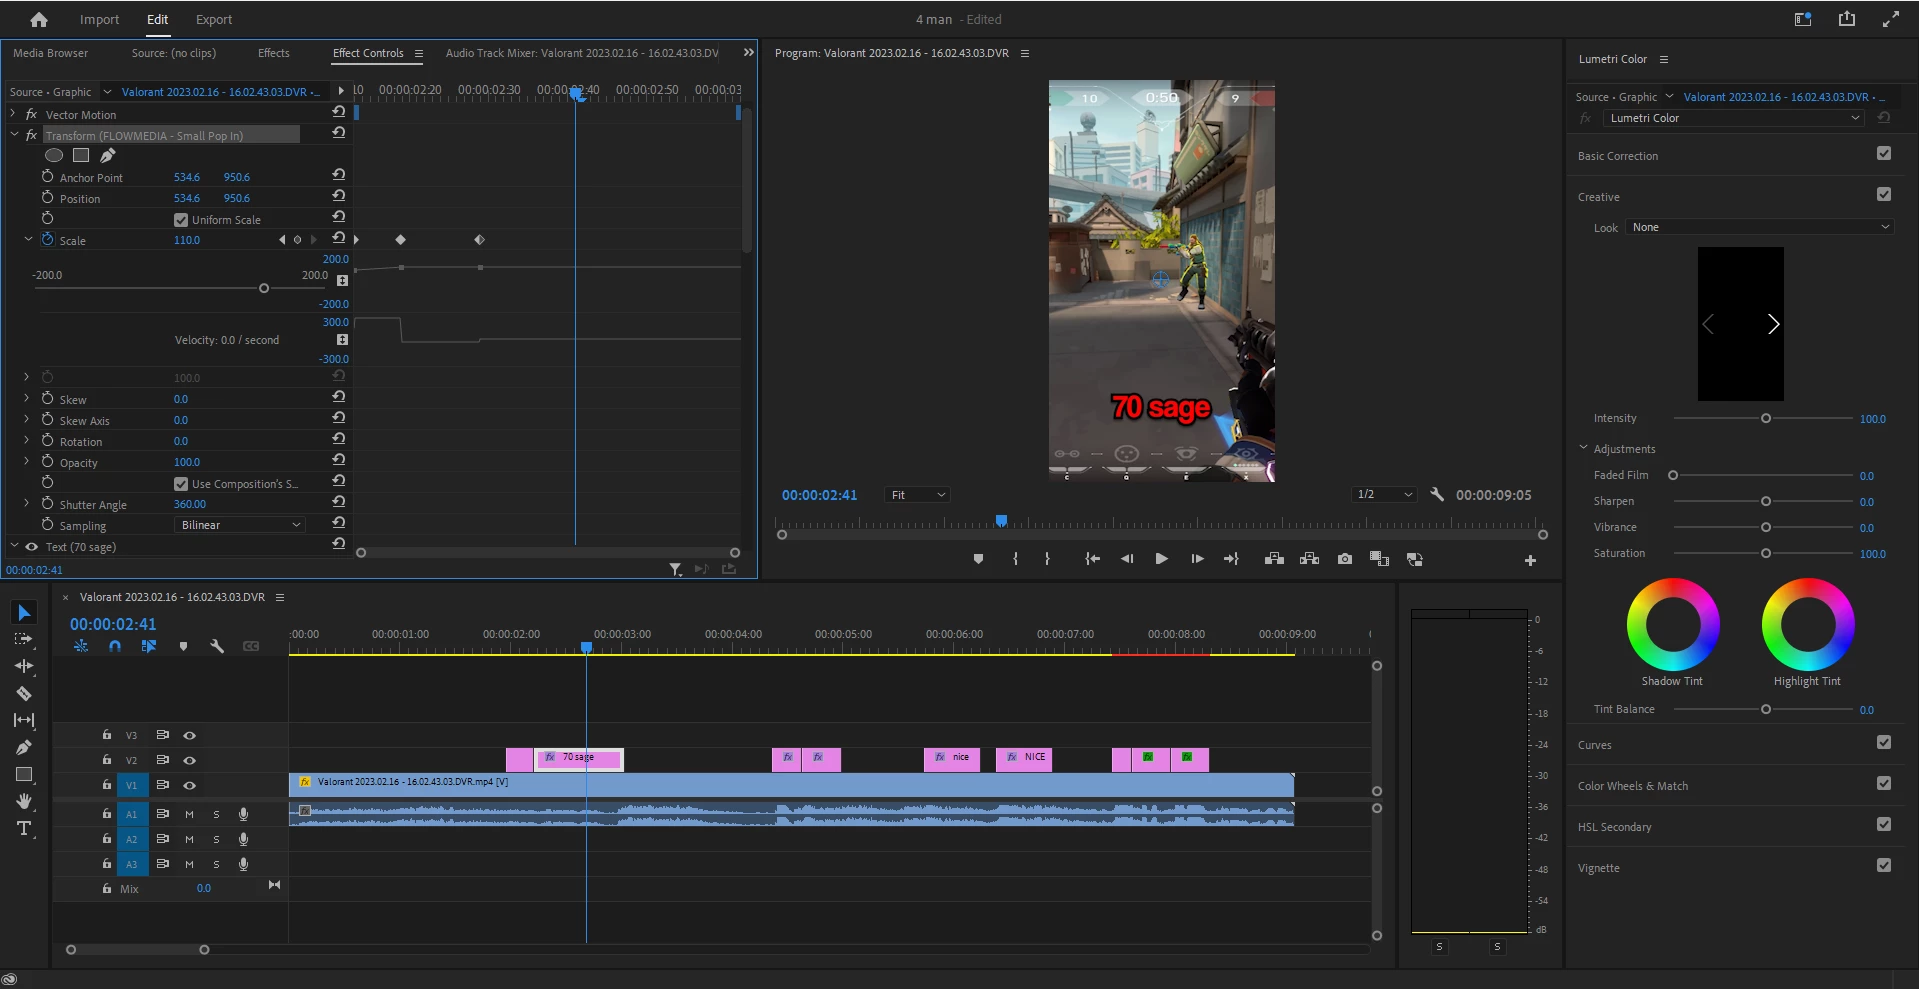Screen dimensions: 1919x989
Task: Toggle Scale animation stopwatch
Action: [x=47, y=239]
